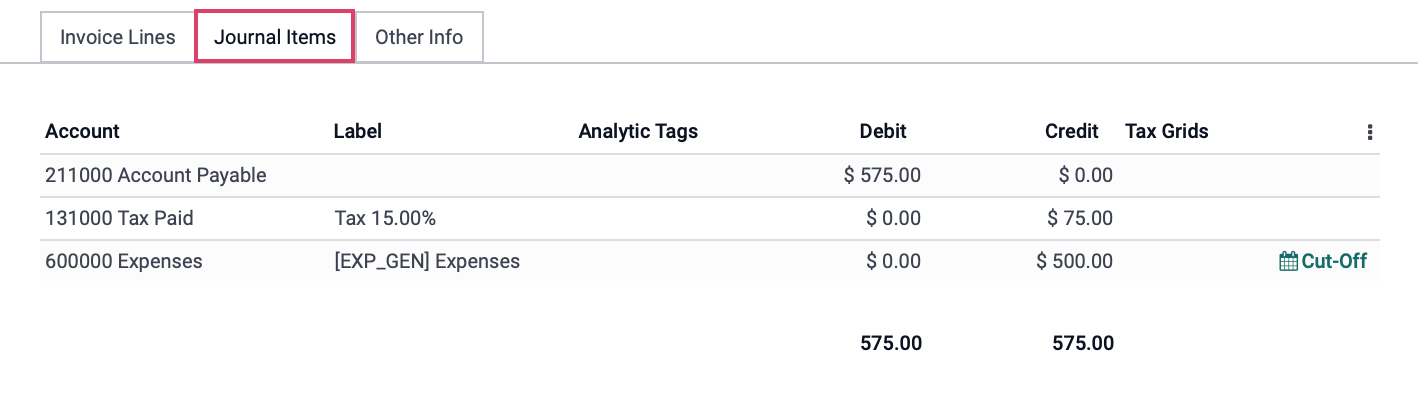The image size is (1418, 404).
Task: Click the Tax 15.00% label cell
Action: (385, 218)
